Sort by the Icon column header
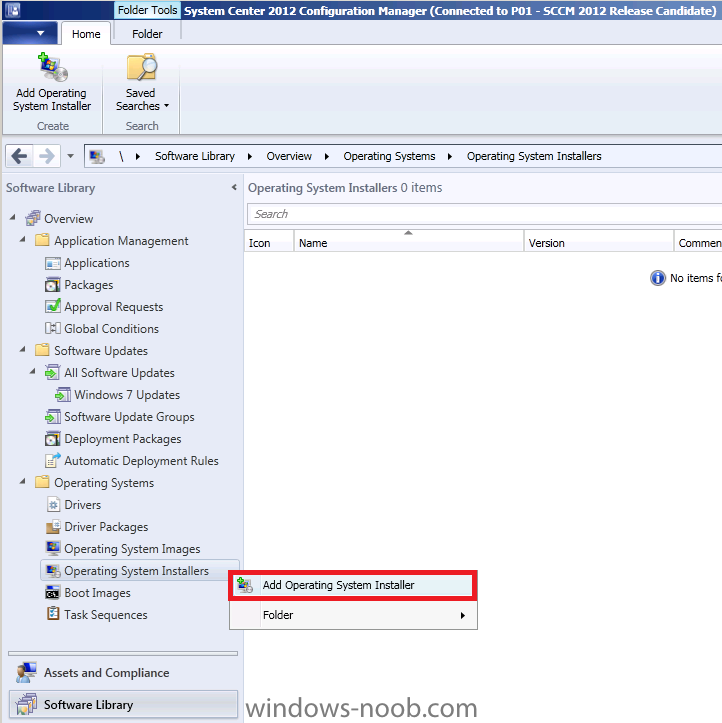 269,243
